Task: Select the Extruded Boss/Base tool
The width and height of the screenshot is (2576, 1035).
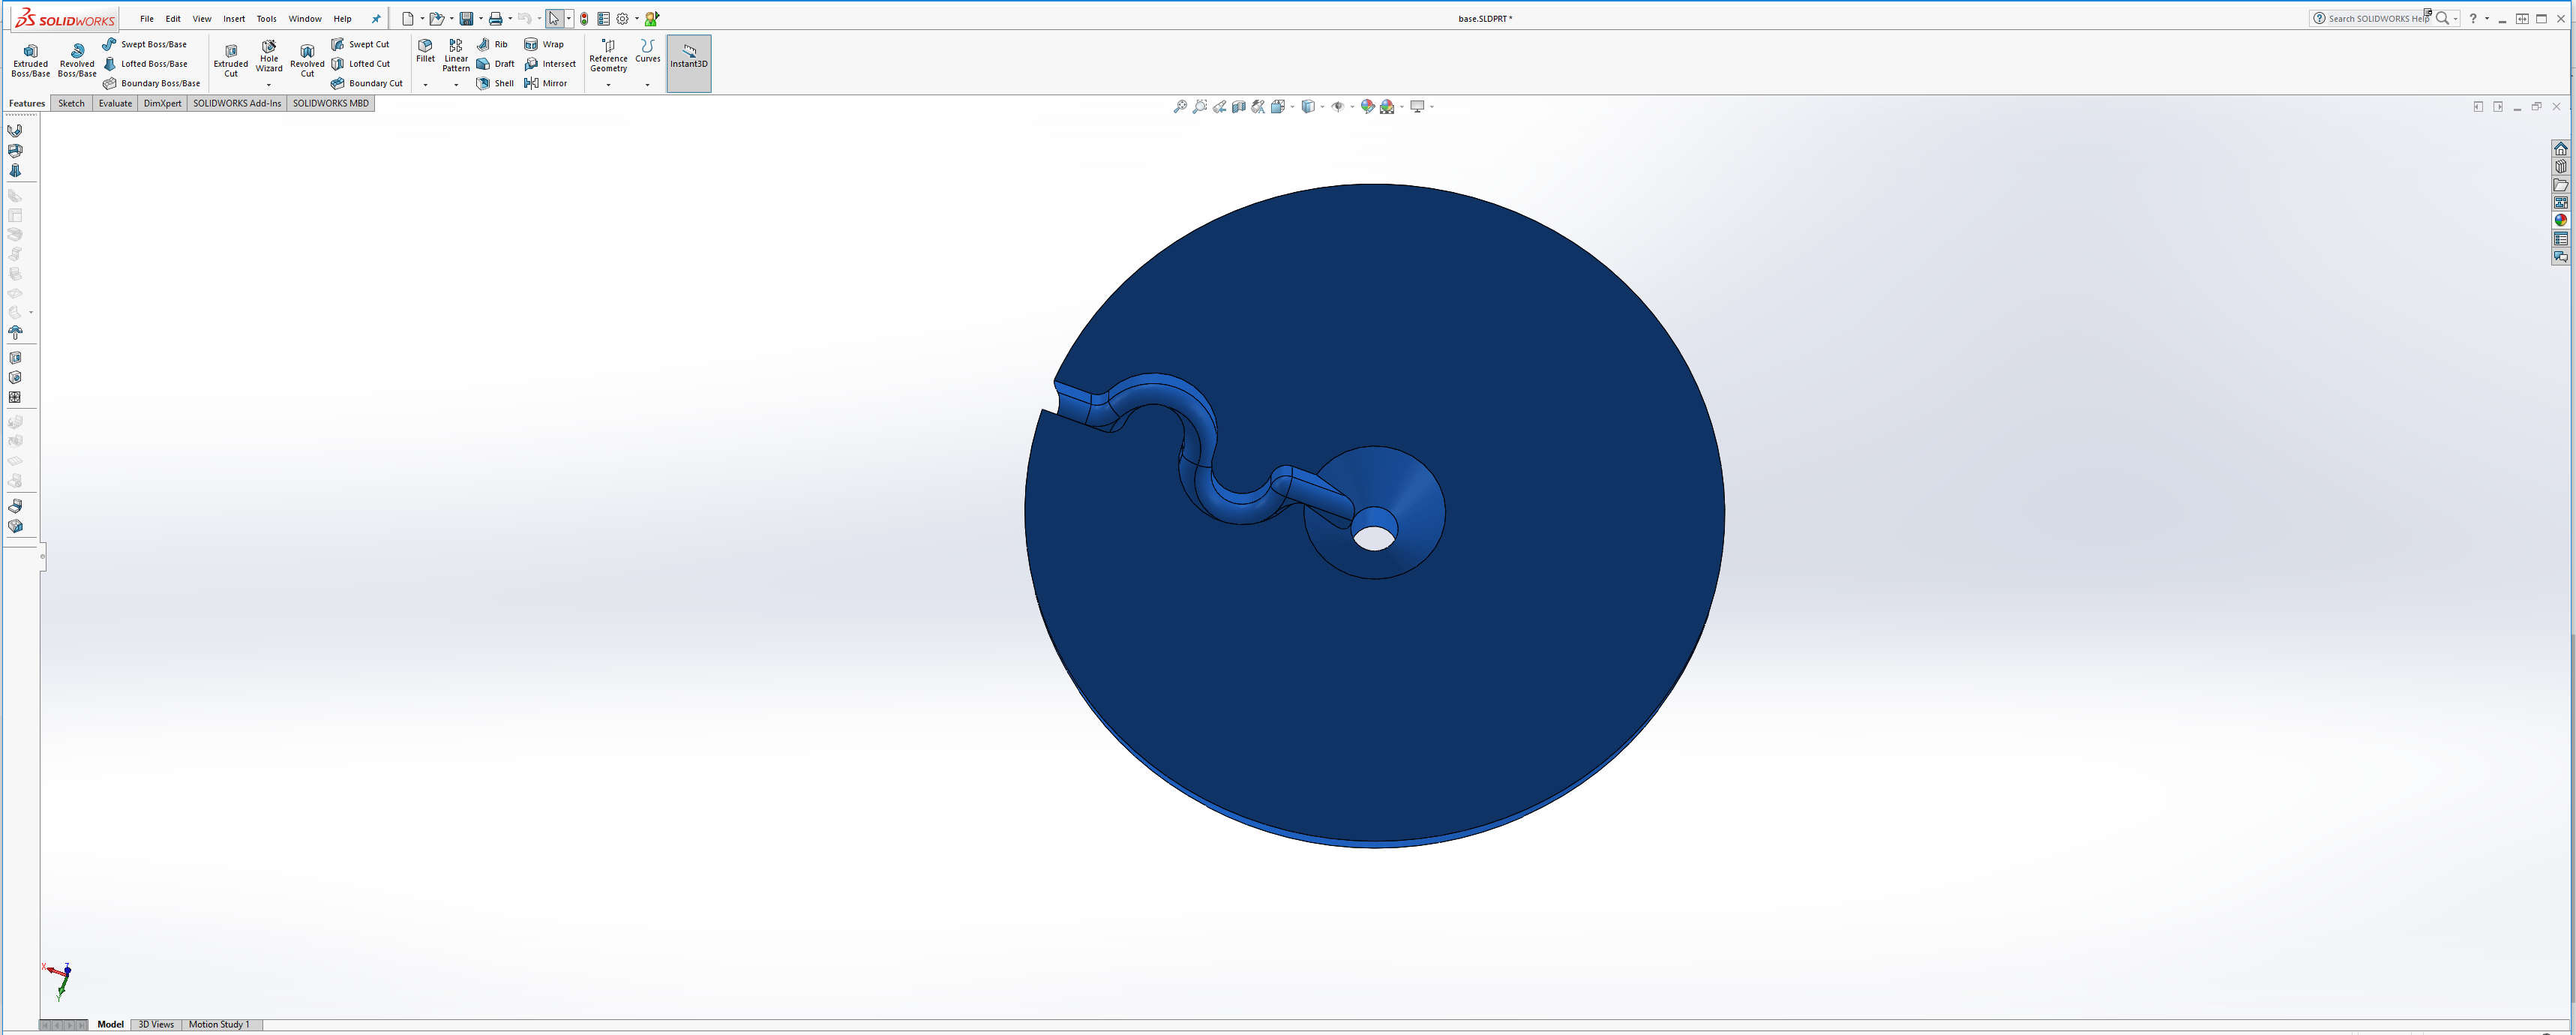Action: coord(30,60)
